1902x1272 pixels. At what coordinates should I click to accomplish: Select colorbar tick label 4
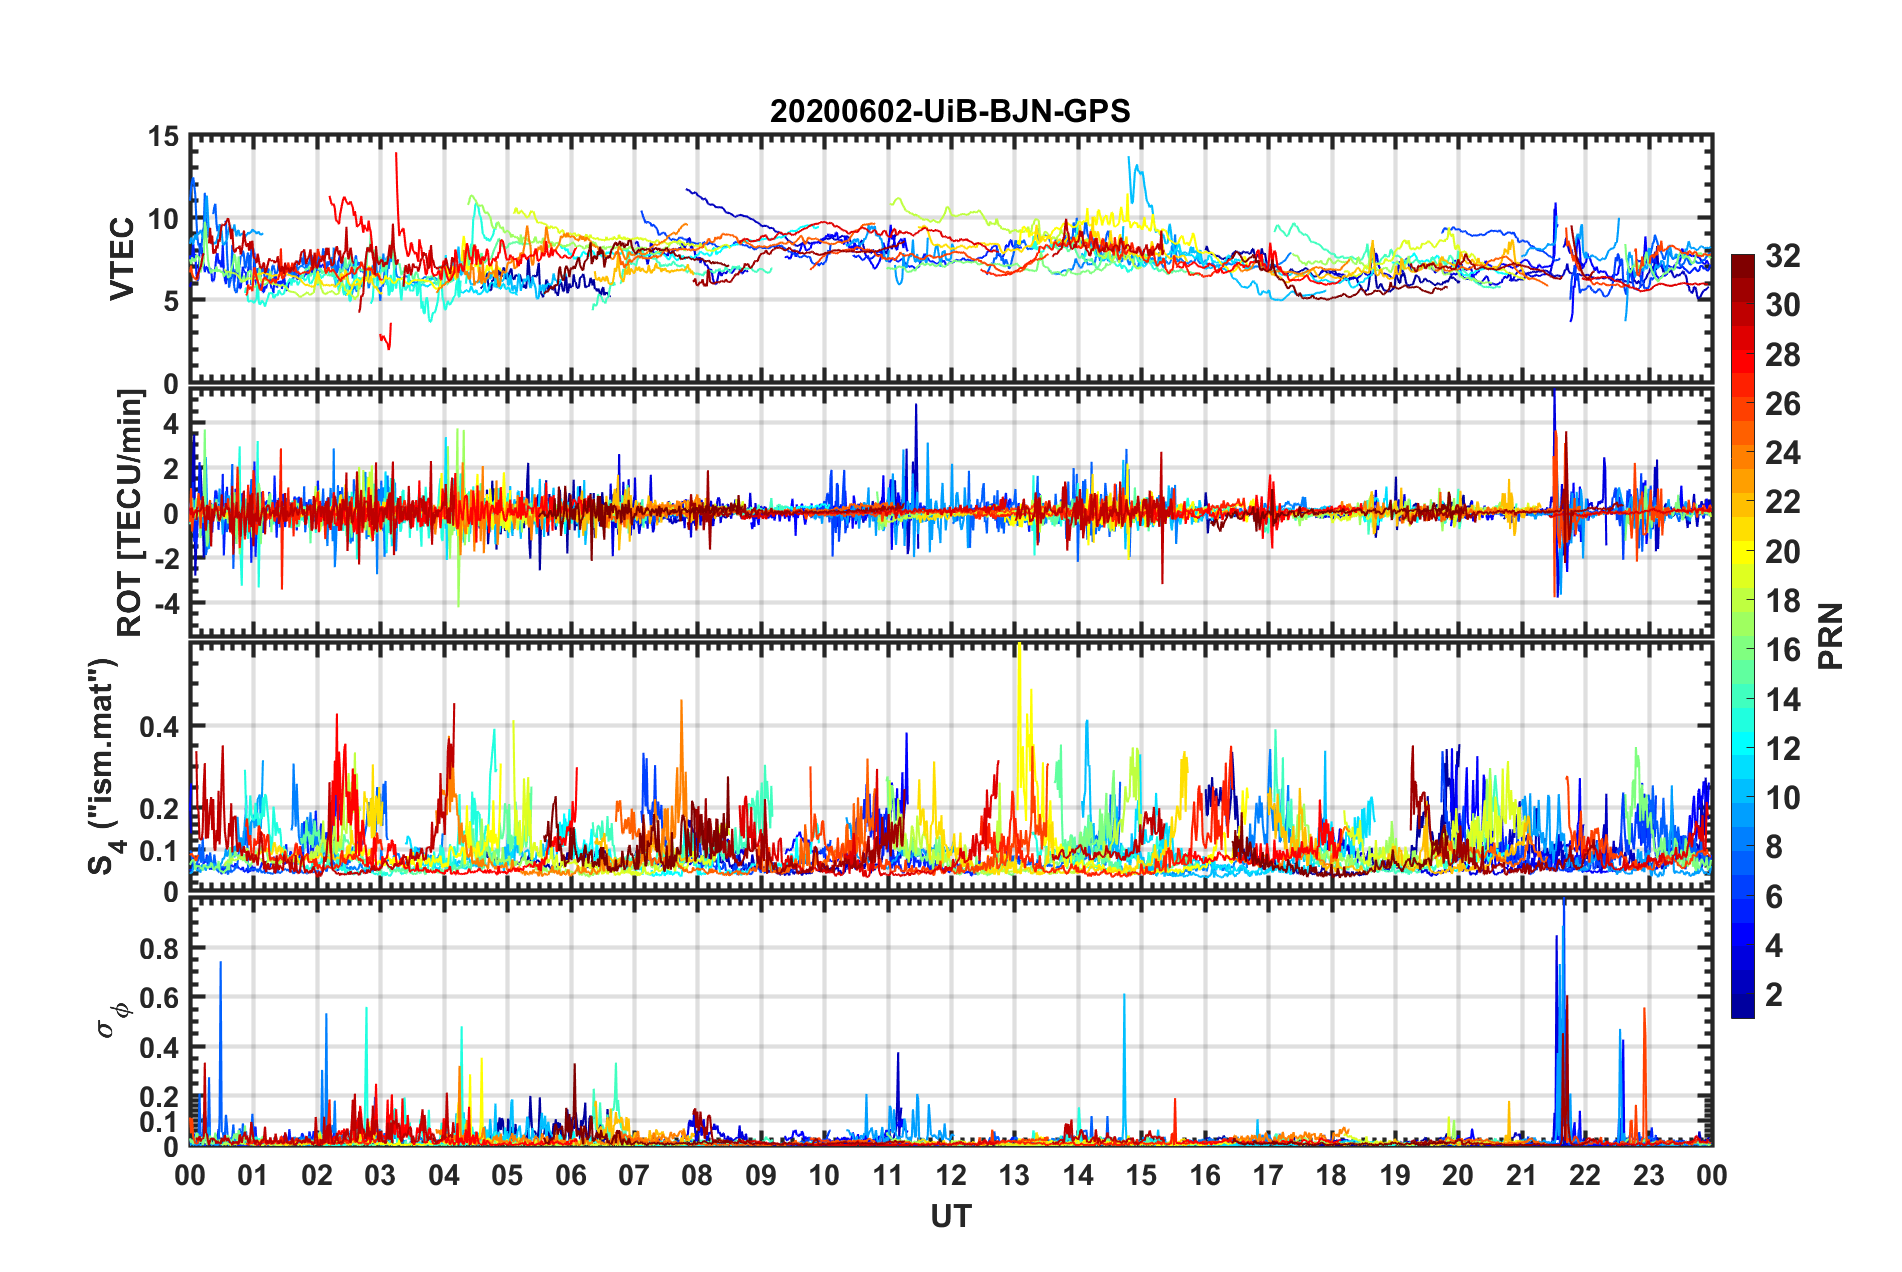1774,946
